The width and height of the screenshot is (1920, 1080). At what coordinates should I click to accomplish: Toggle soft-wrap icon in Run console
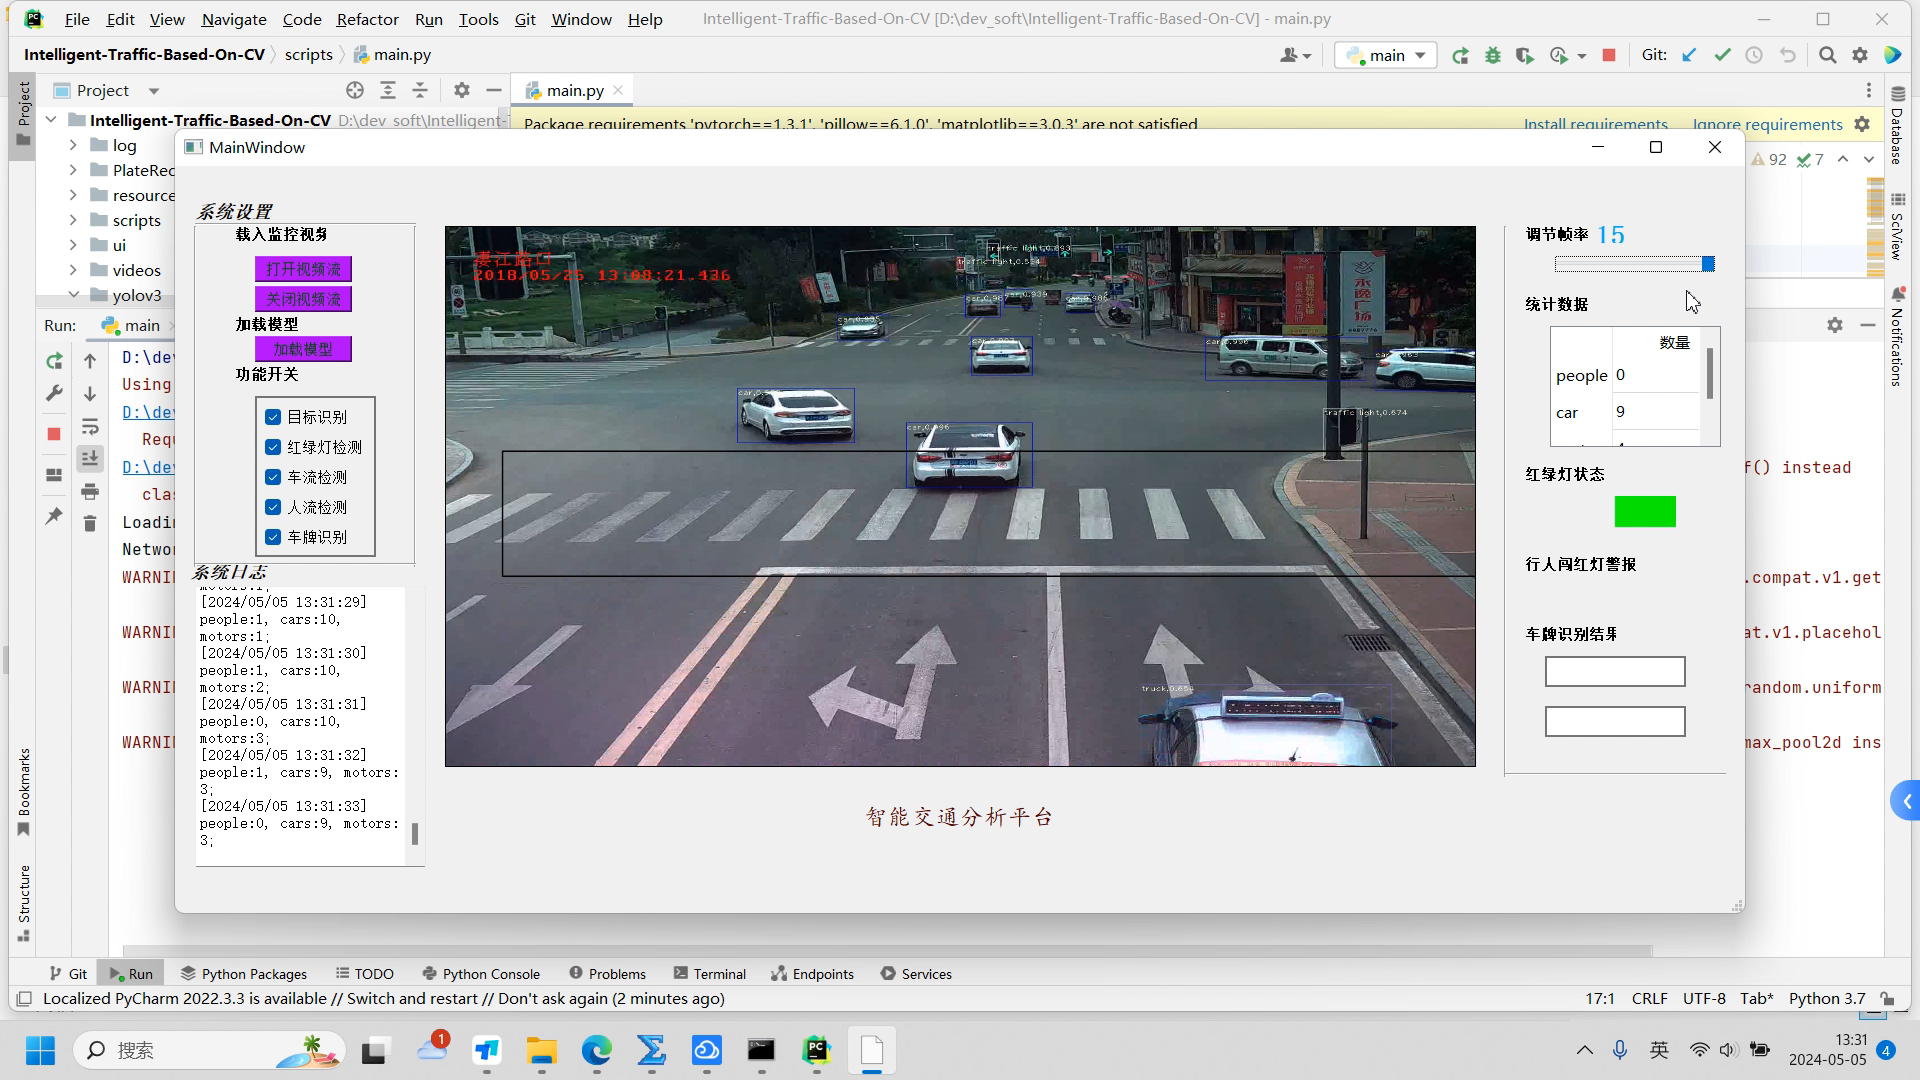point(90,427)
